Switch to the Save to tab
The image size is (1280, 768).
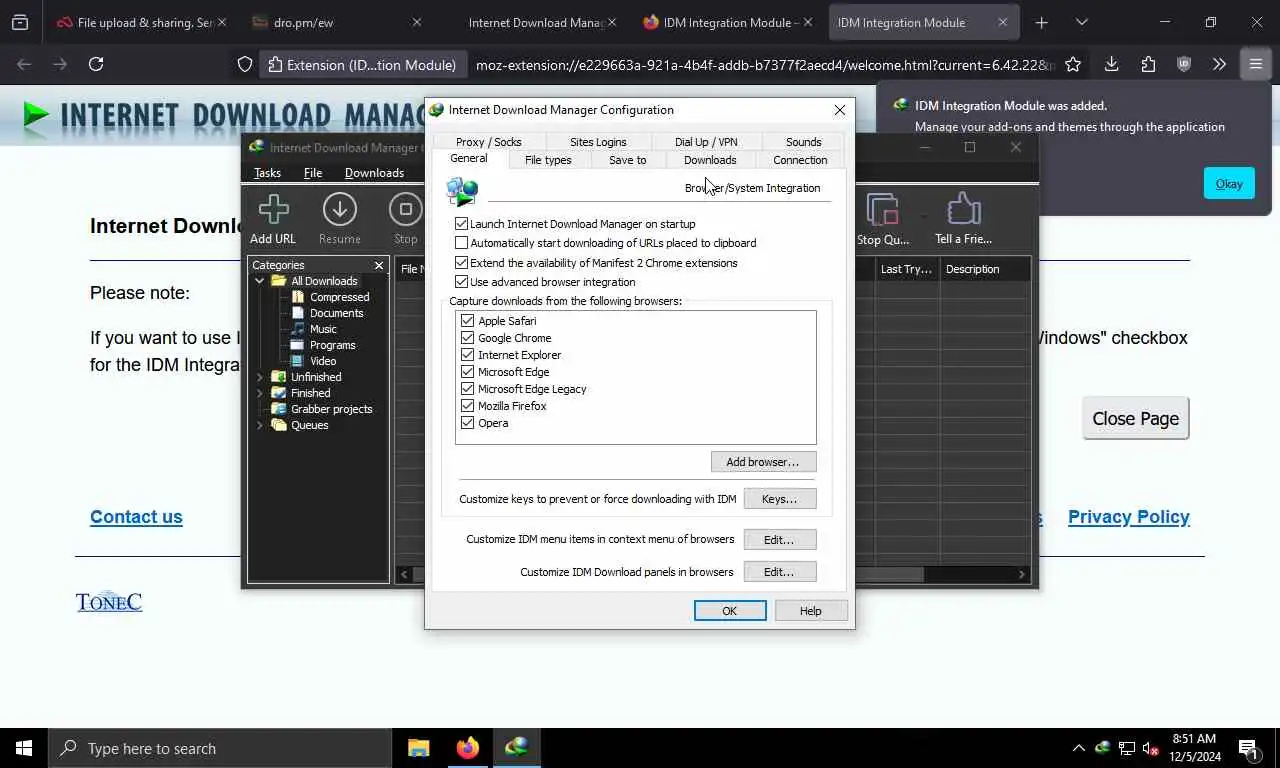(627, 160)
